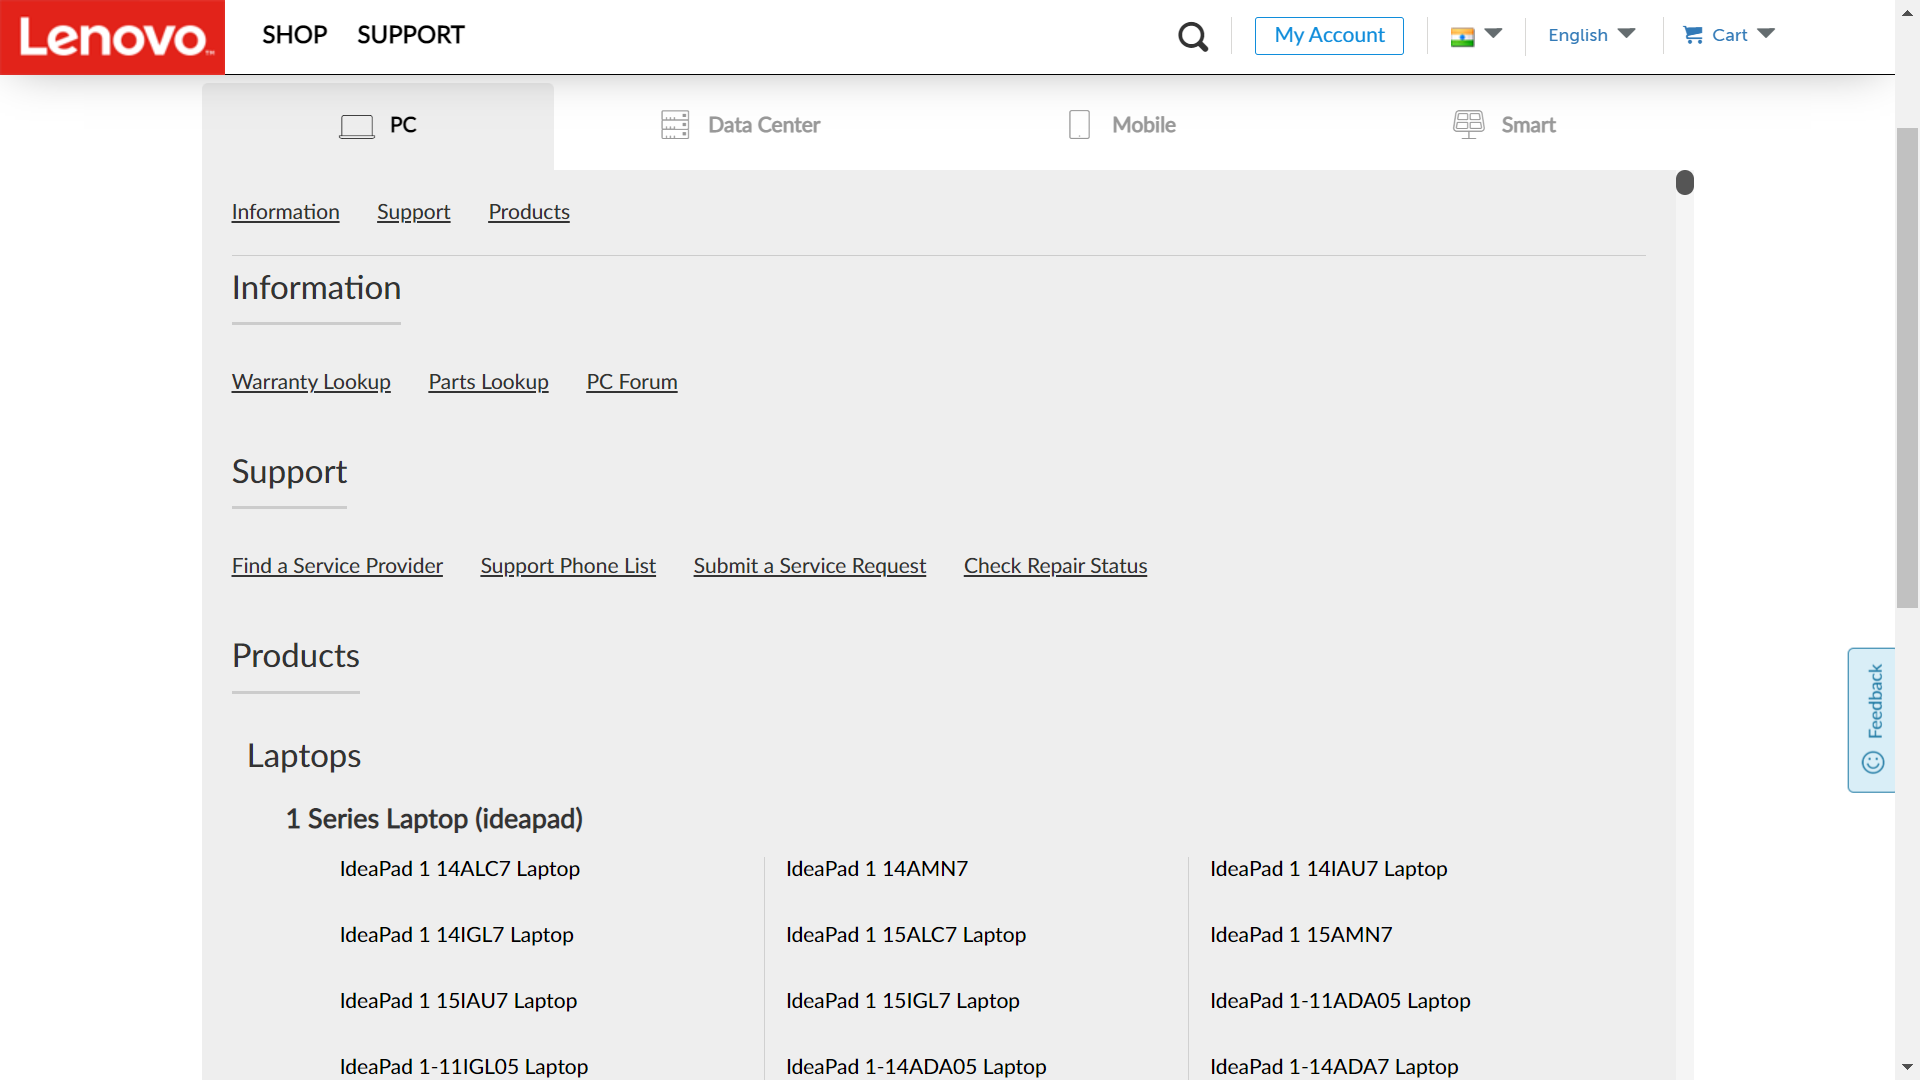The width and height of the screenshot is (1920, 1080).
Task: Open Warranty Lookup link
Action: point(311,382)
